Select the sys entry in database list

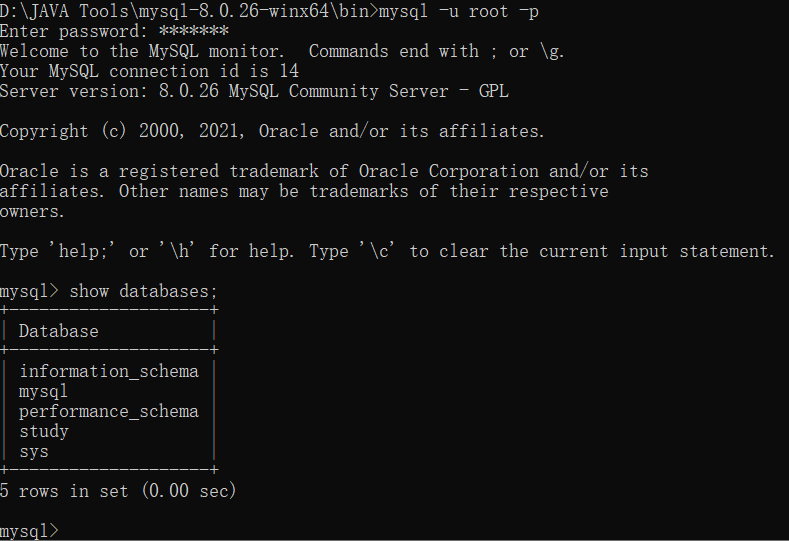coord(34,451)
